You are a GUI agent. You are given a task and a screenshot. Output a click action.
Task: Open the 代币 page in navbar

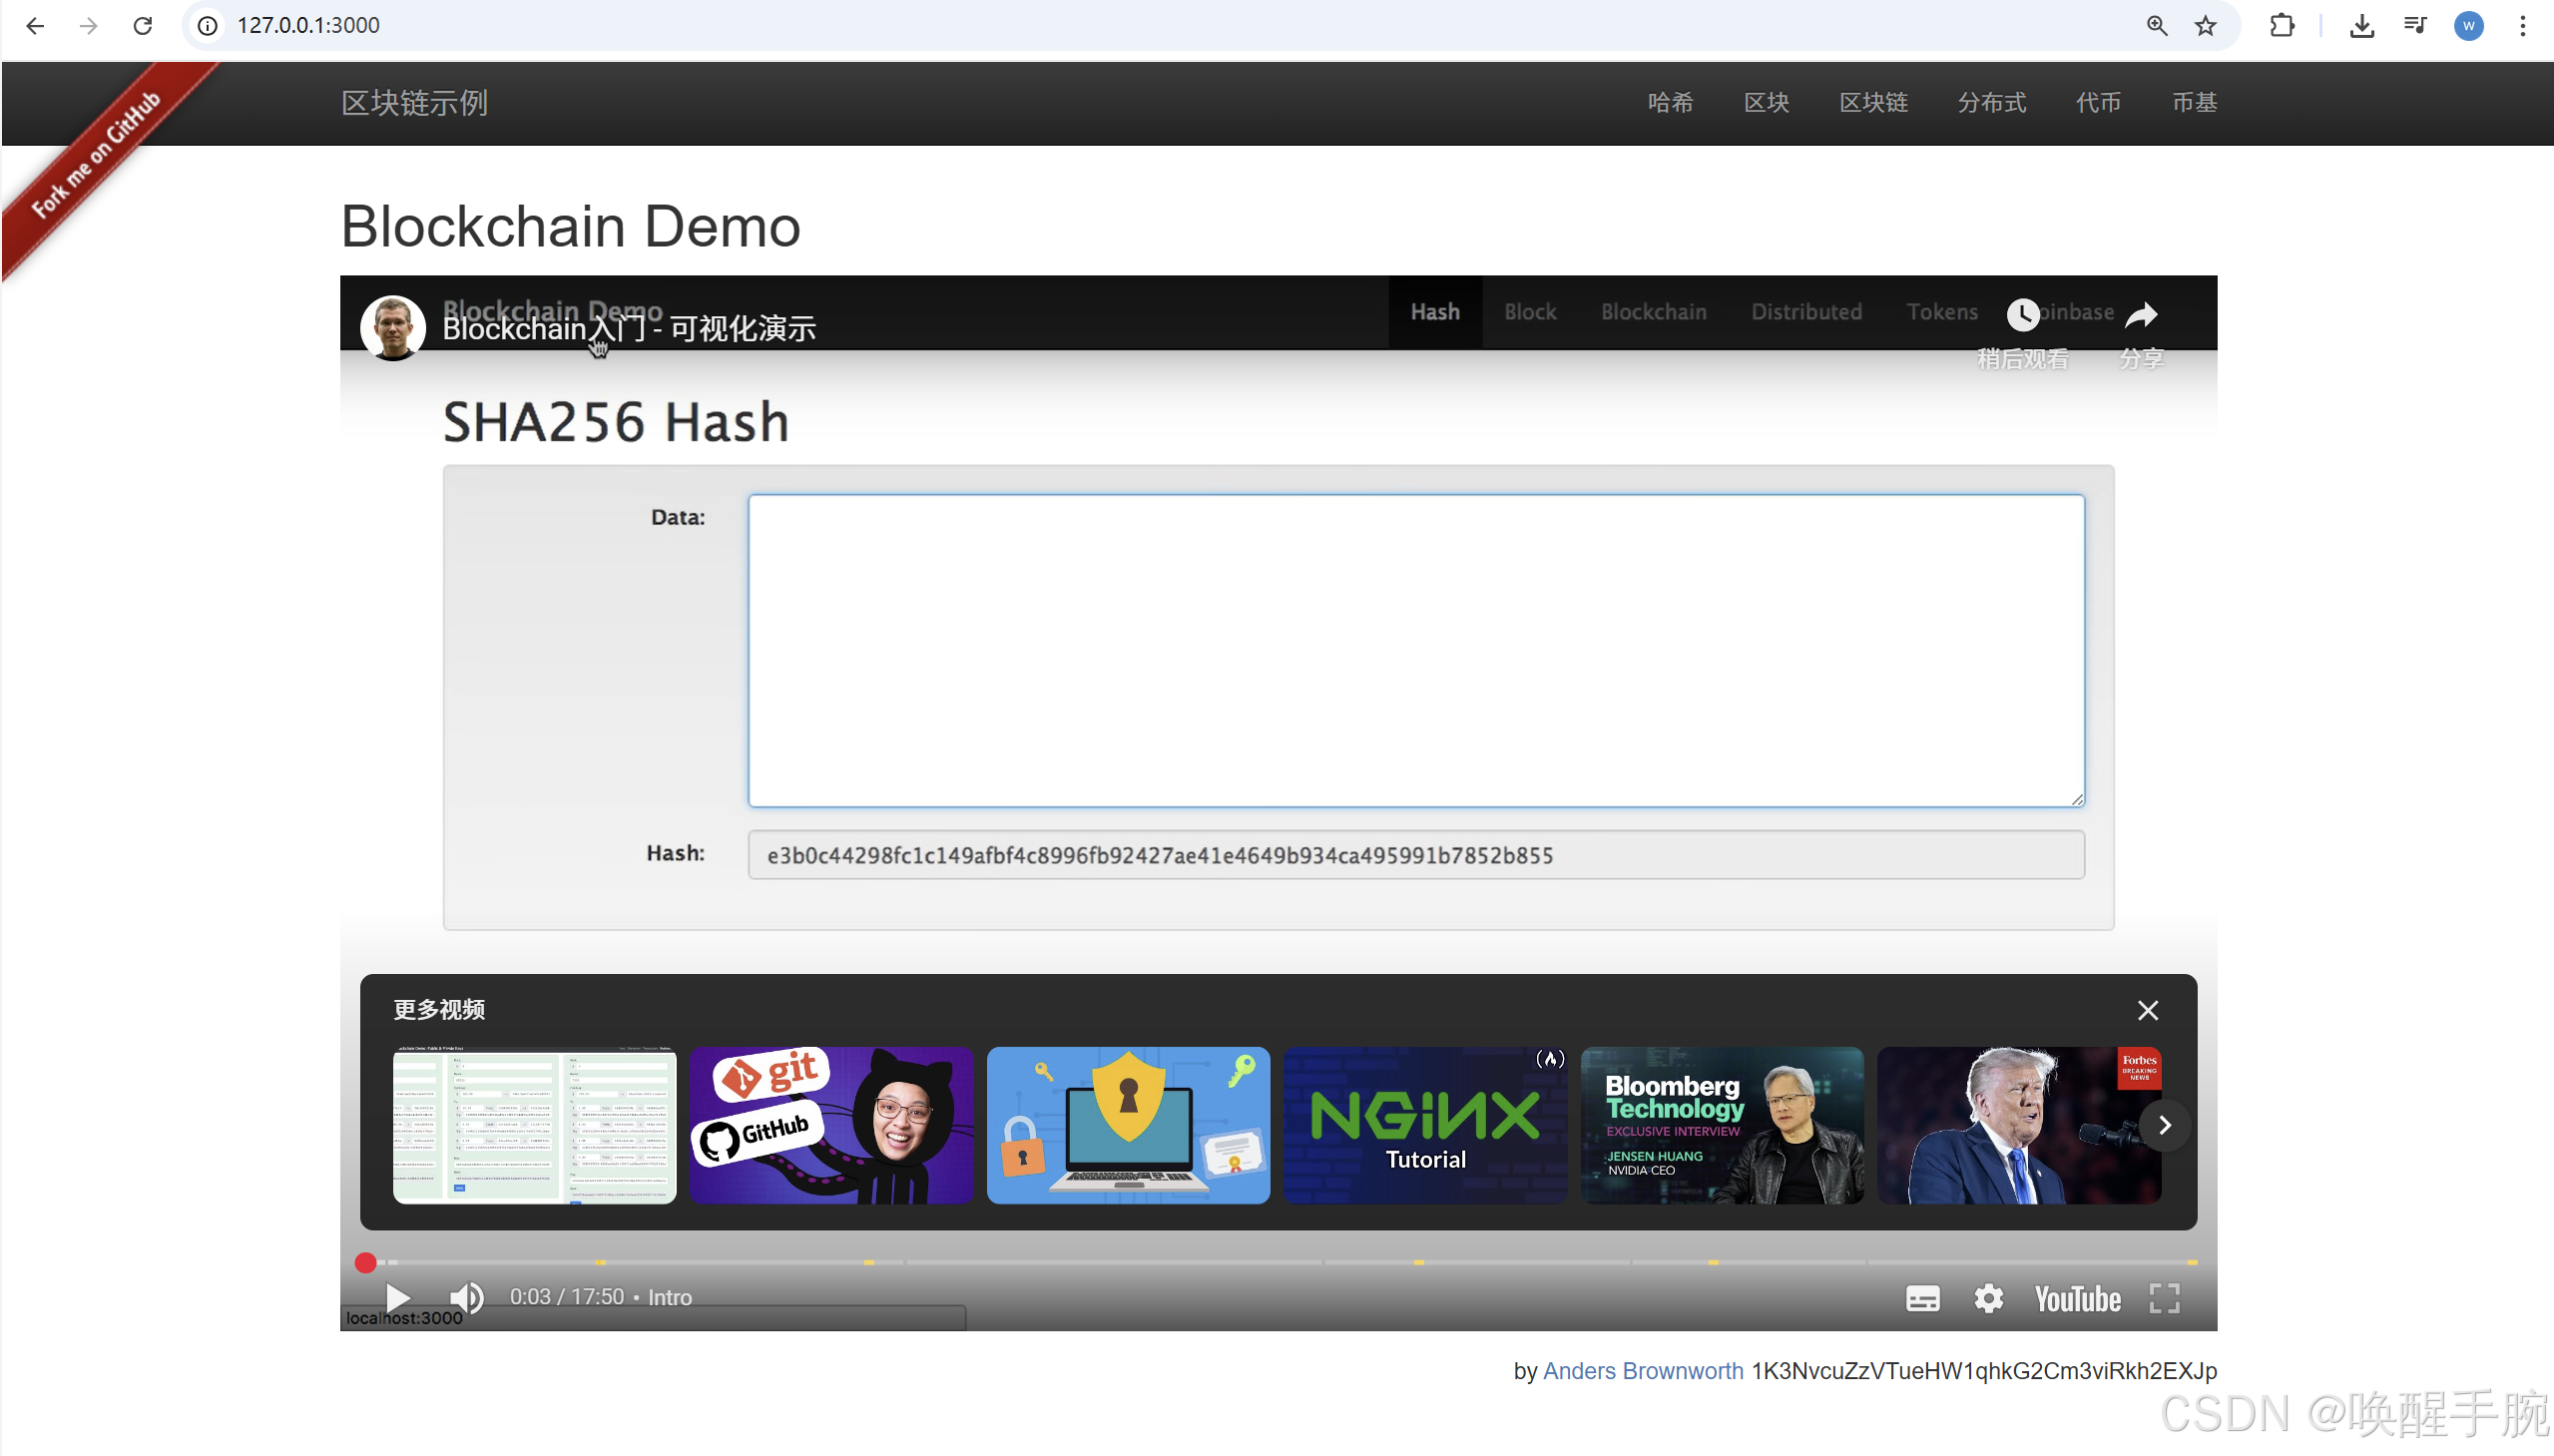coord(2098,103)
